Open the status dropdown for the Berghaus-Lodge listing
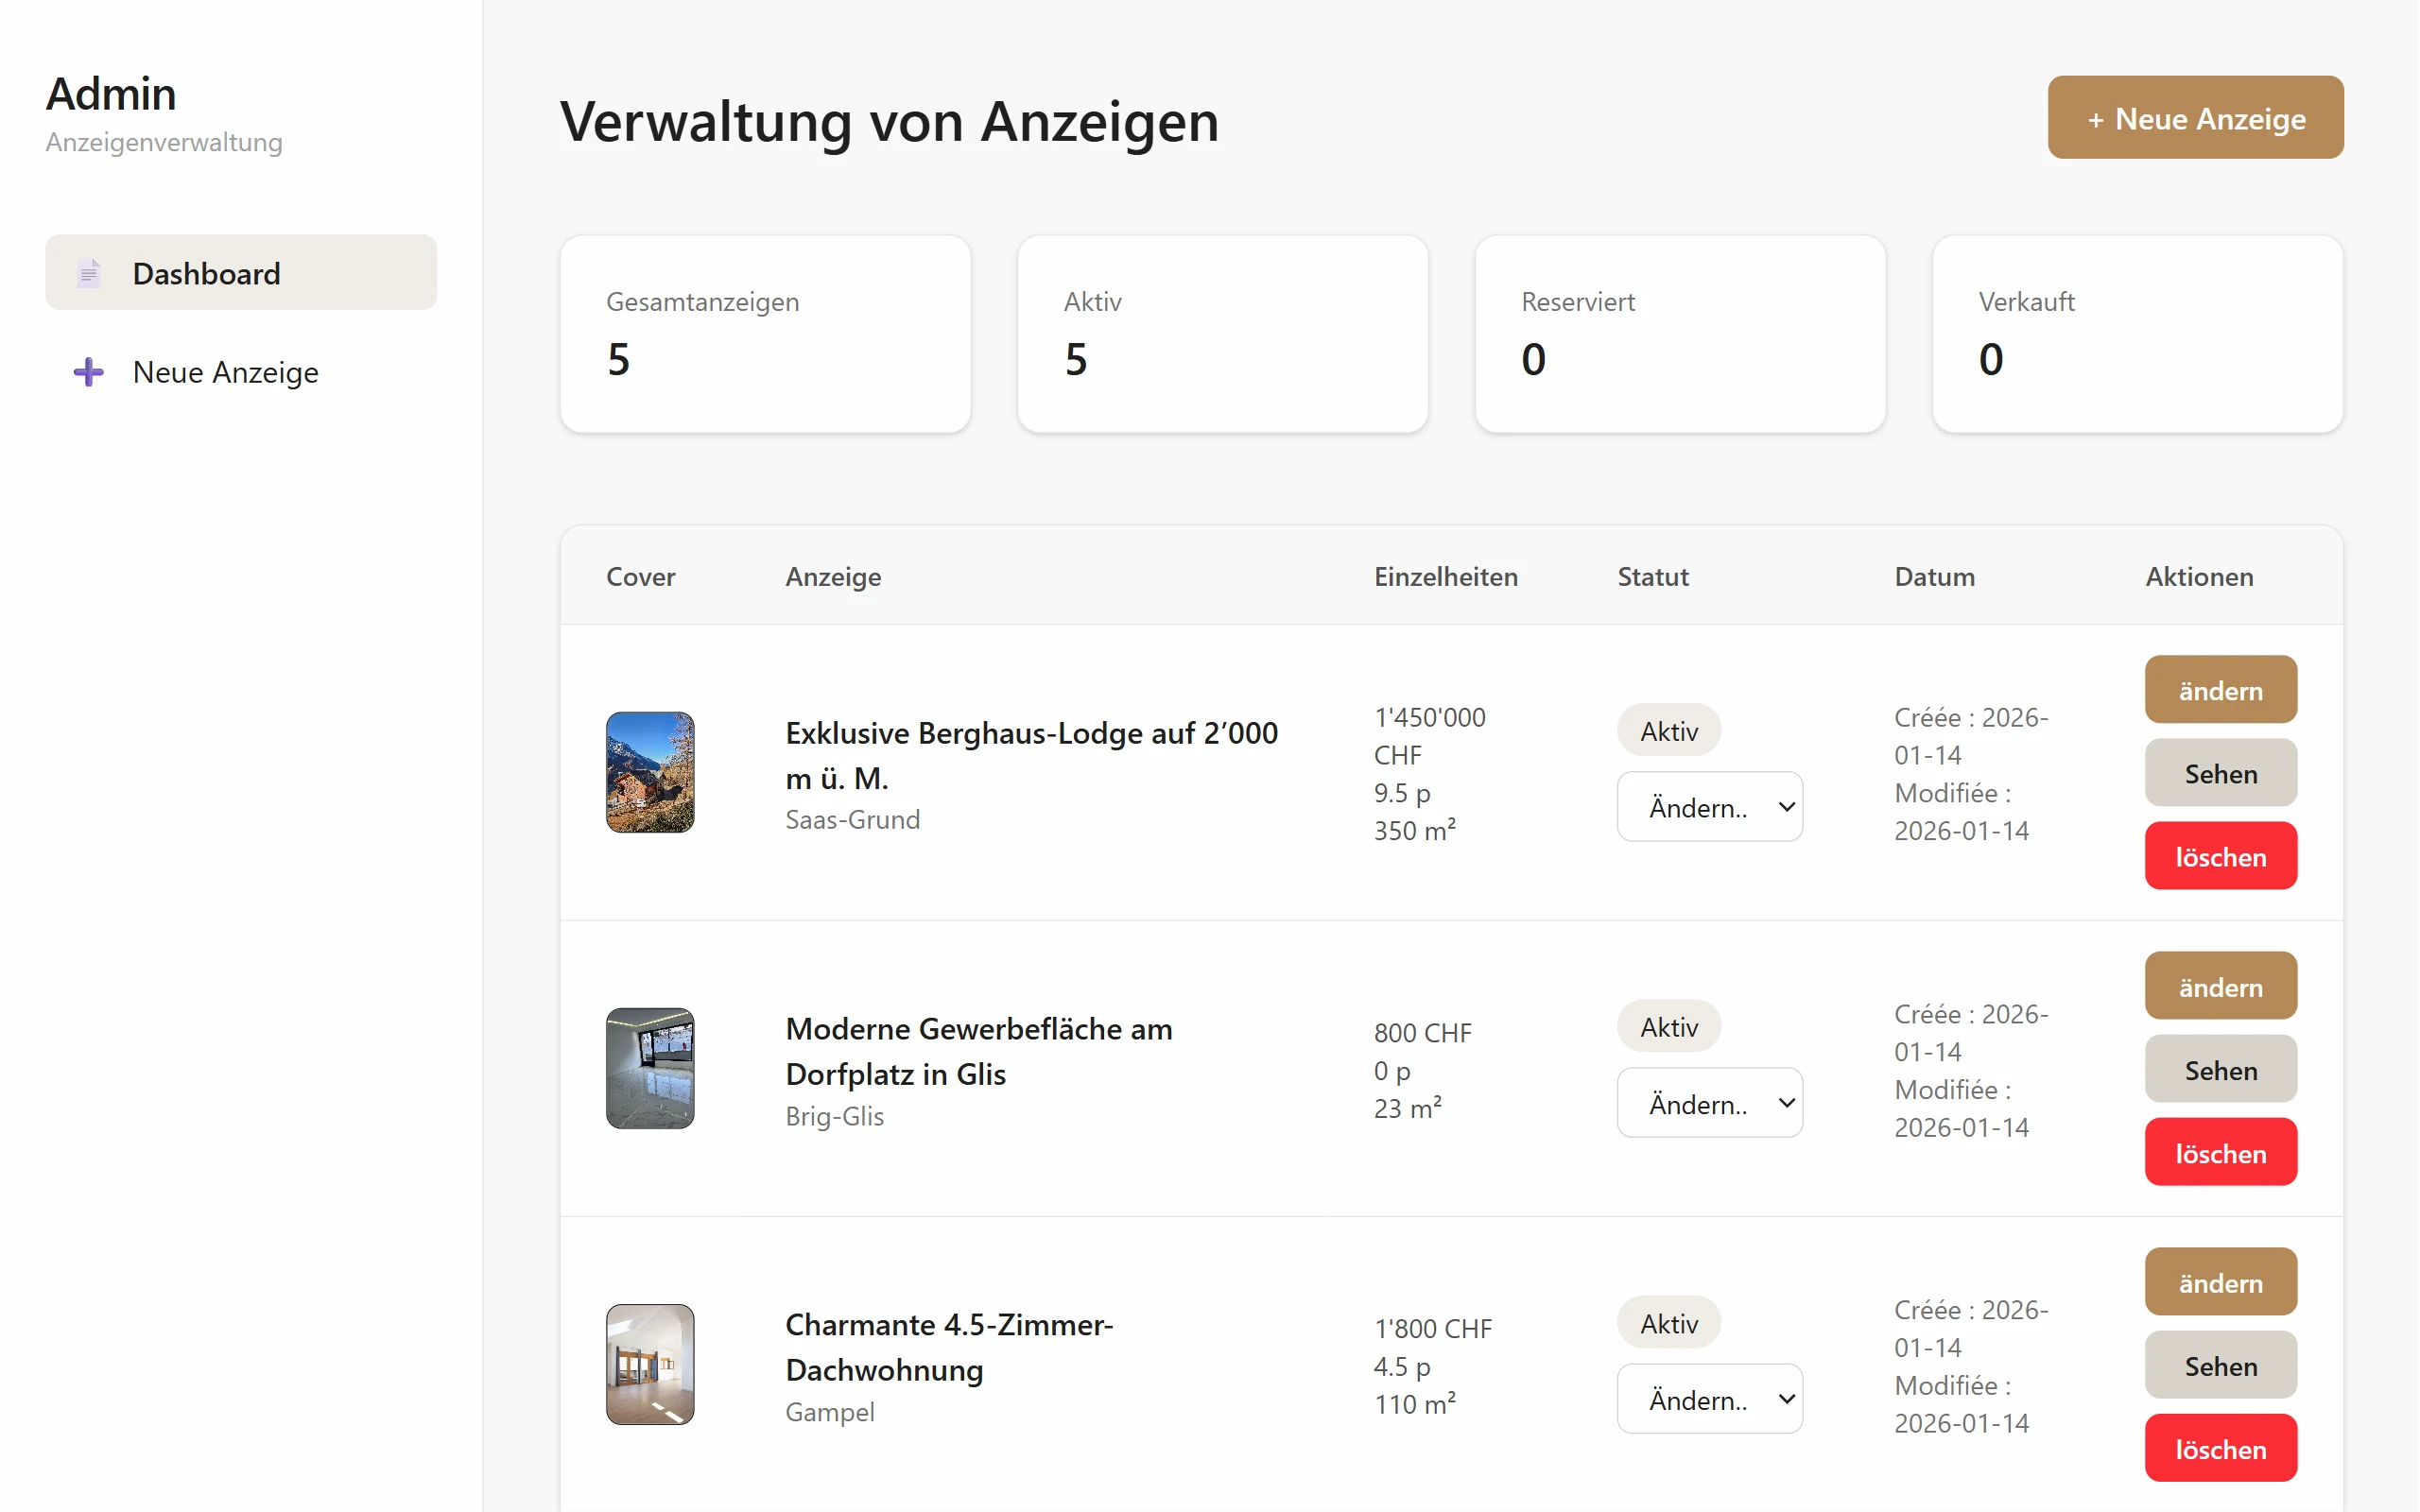This screenshot has height=1512, width=2420. pyautogui.click(x=1709, y=806)
